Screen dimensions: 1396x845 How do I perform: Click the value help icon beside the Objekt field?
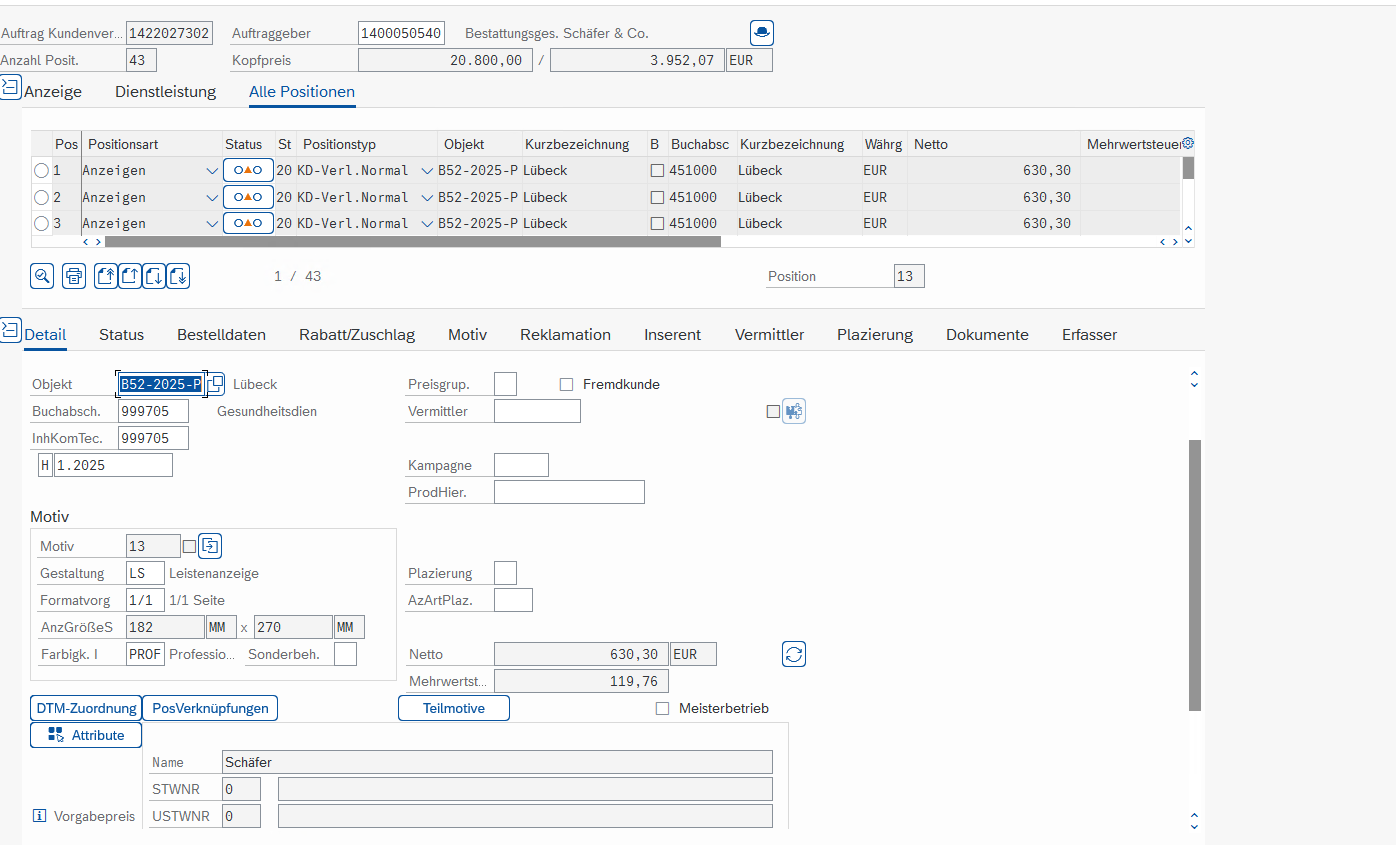(x=215, y=384)
